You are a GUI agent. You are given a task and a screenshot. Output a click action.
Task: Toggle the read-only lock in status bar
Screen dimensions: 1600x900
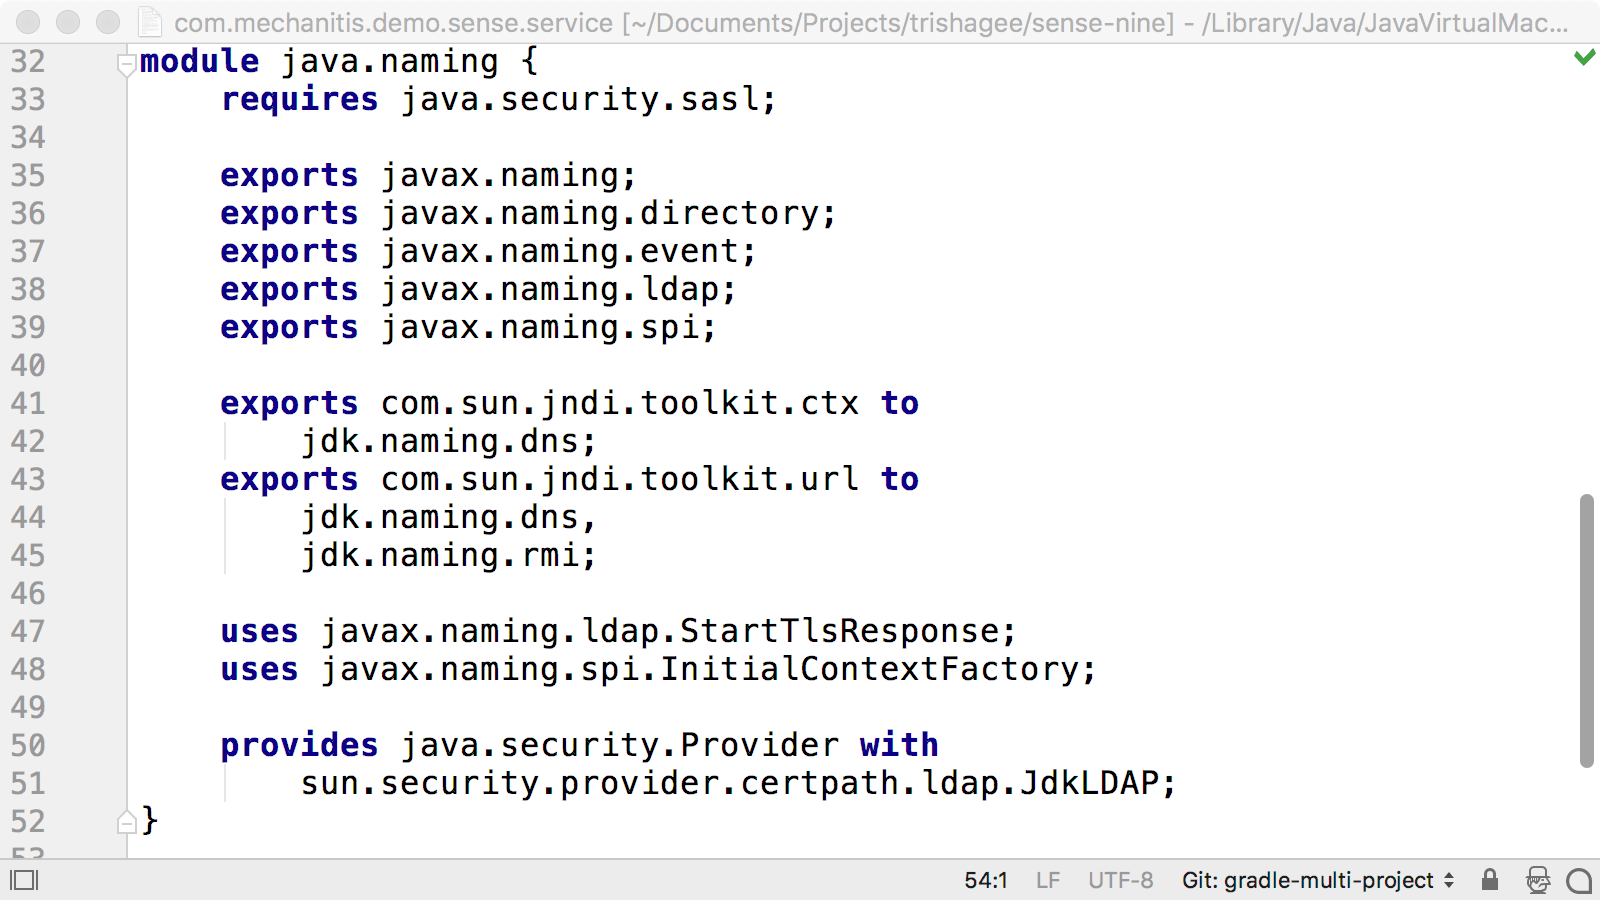[1489, 880]
